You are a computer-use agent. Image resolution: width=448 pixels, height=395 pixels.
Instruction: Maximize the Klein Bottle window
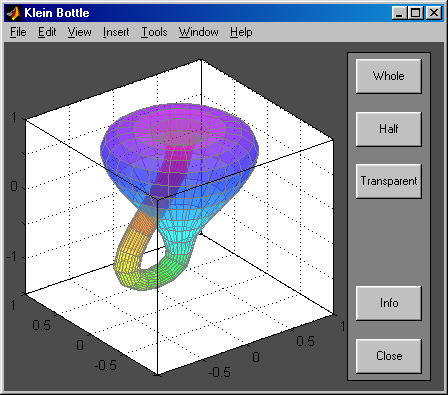(415, 13)
